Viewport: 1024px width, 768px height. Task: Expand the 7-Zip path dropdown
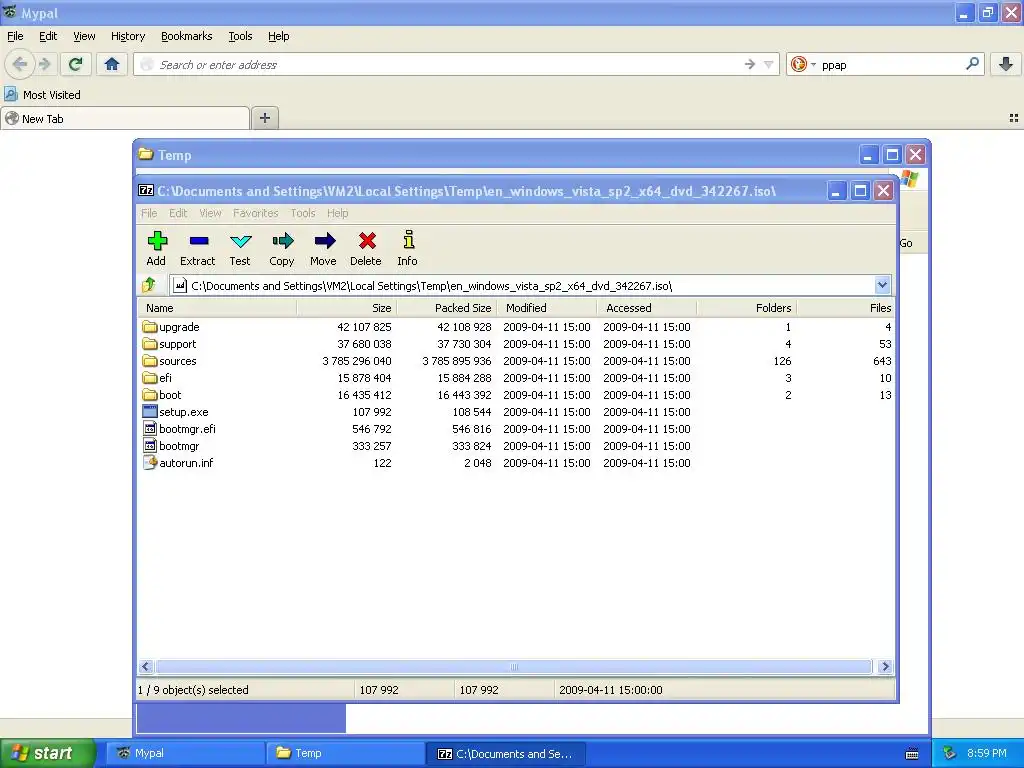coord(882,285)
